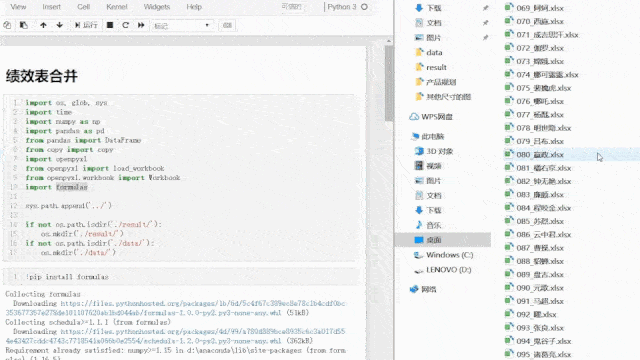Click the Excel icon of file 090_
Image resolution: width=640 pixels, height=360 pixels.
[509, 287]
